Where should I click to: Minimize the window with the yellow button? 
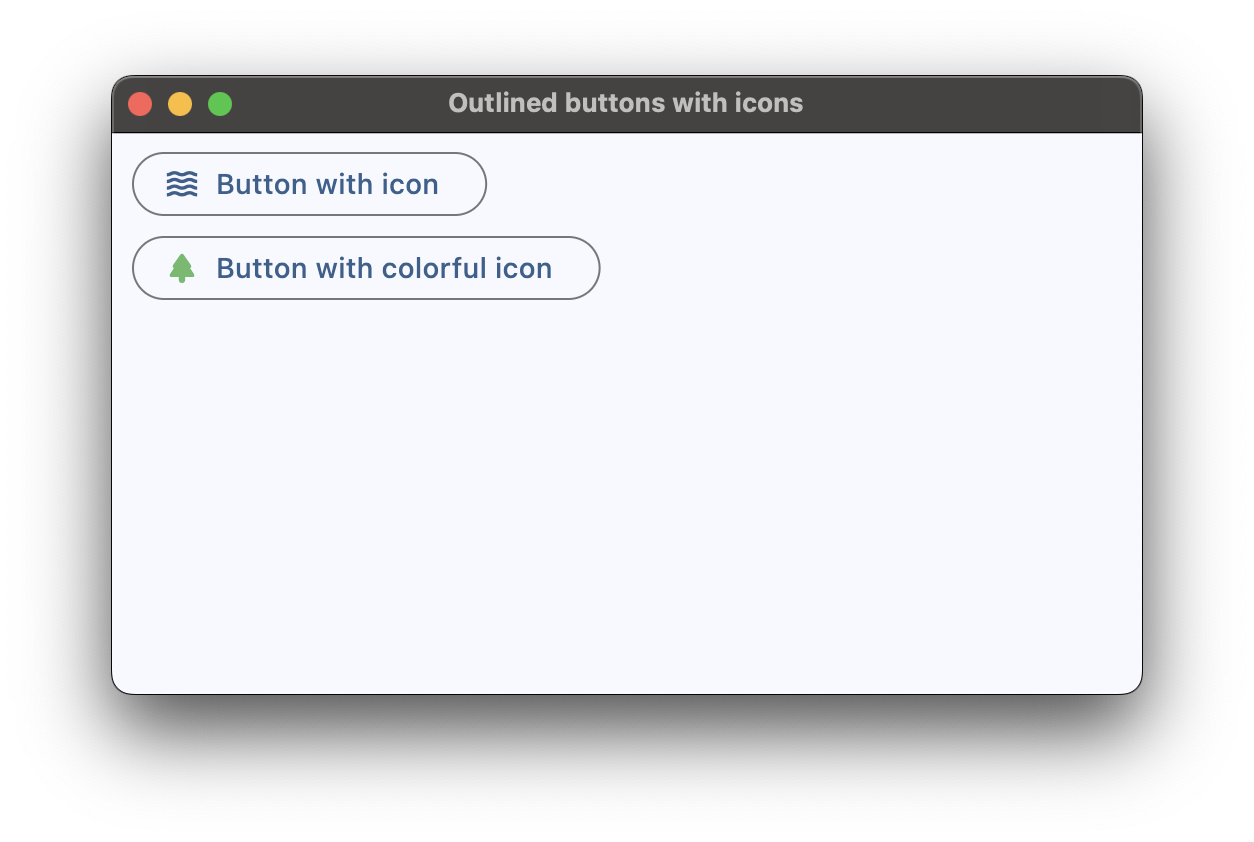[180, 104]
